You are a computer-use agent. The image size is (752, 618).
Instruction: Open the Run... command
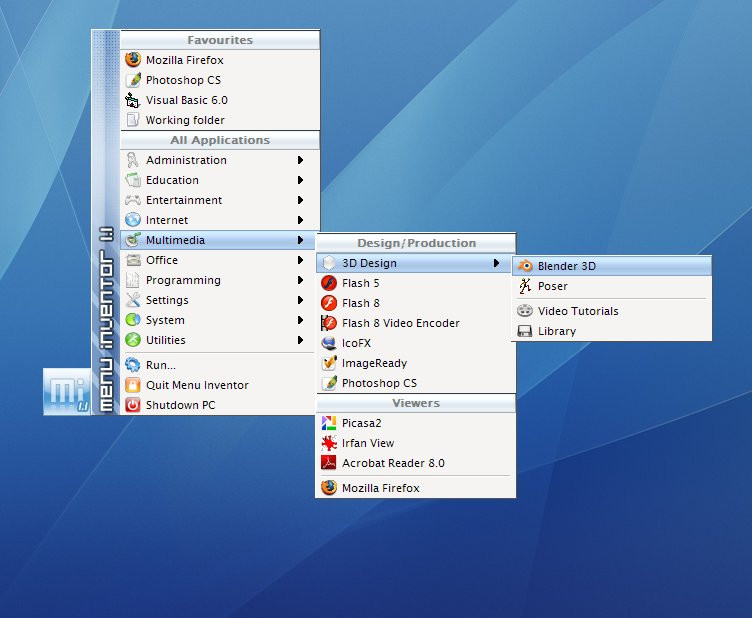218,365
